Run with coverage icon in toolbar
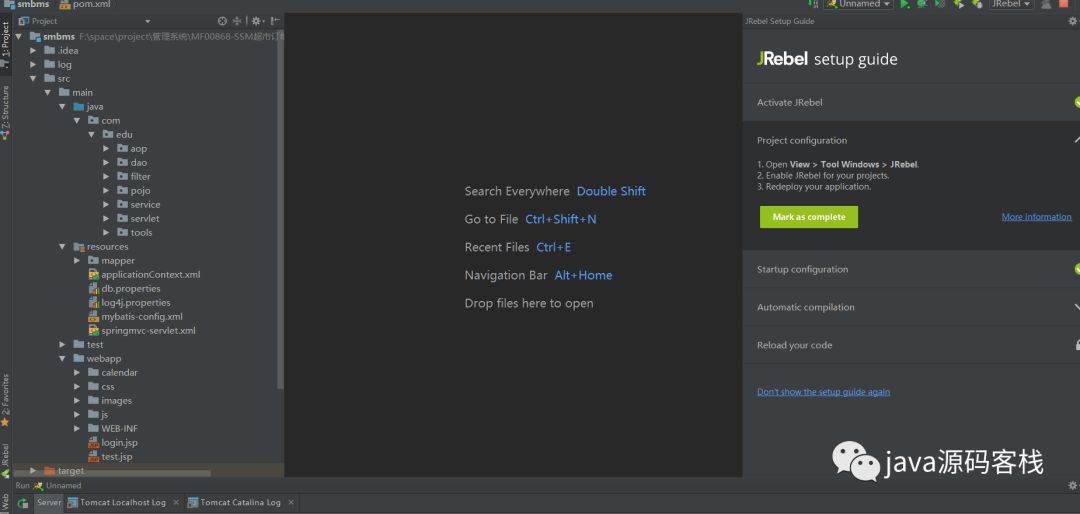Image resolution: width=1080 pixels, height=514 pixels. click(x=940, y=4)
